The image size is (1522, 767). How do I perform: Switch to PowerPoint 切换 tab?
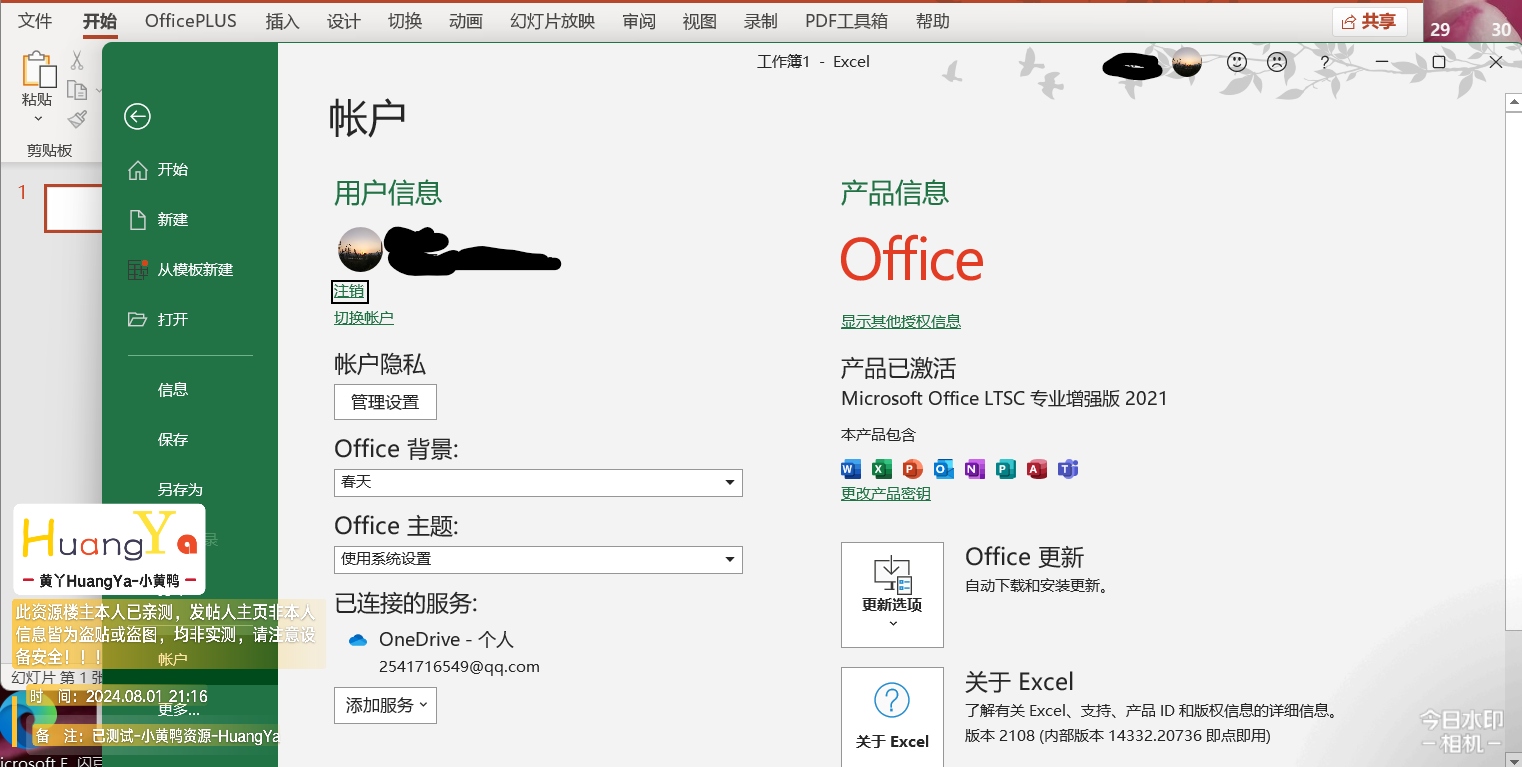click(x=405, y=21)
